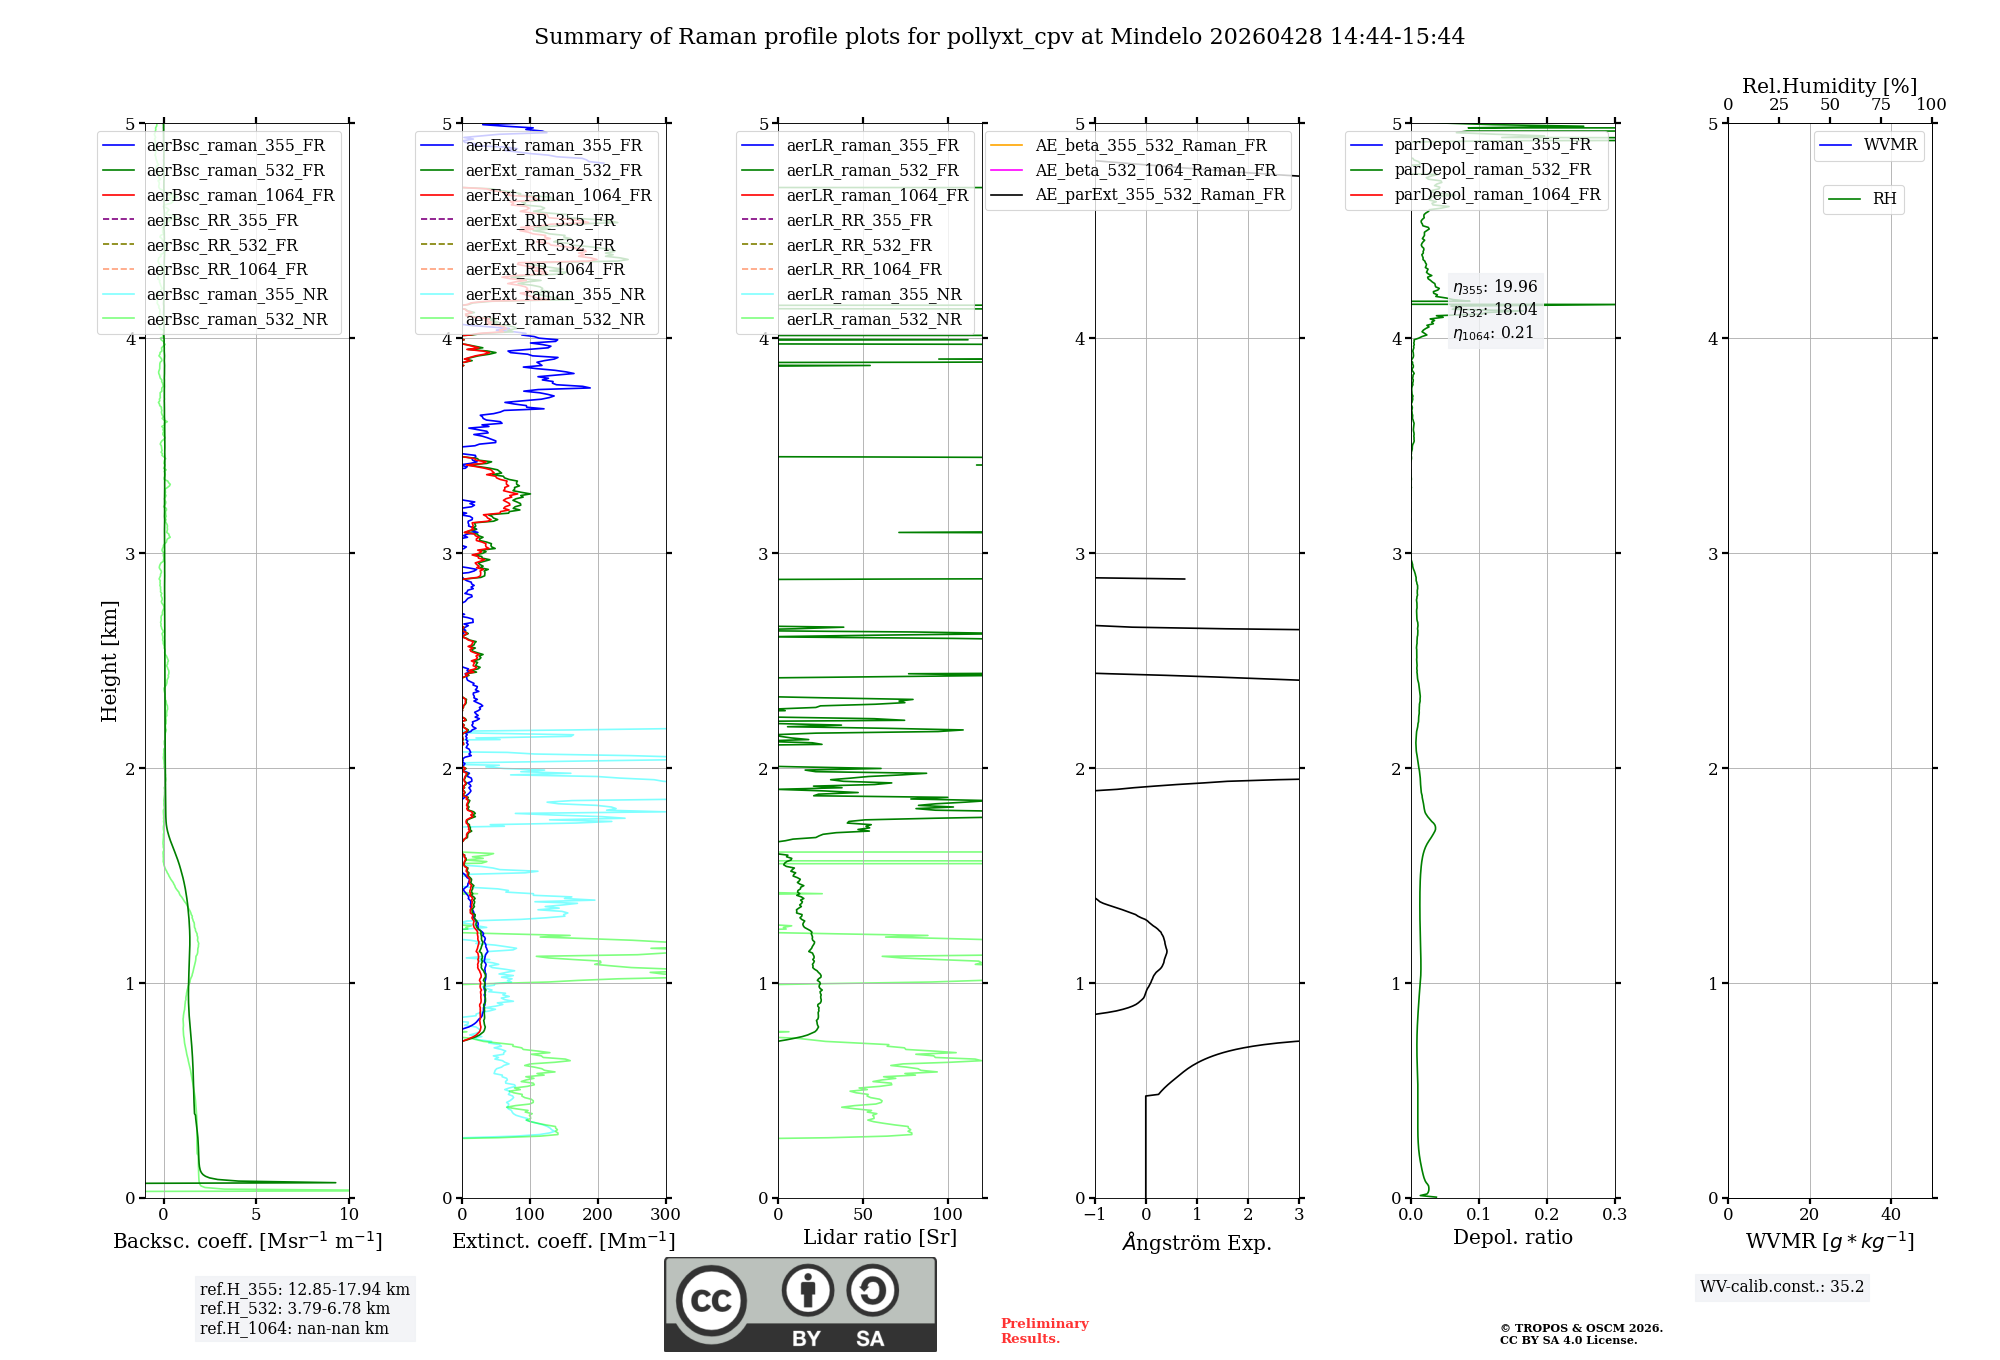Click the RH legend entry
This screenshot has width=2000, height=1360.
tap(1883, 199)
